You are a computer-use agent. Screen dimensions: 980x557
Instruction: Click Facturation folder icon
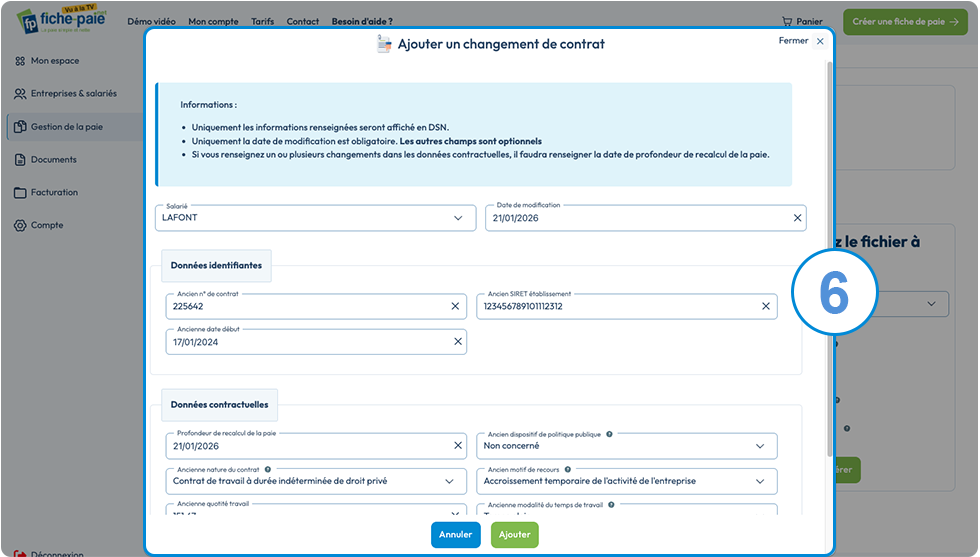[x=20, y=193]
